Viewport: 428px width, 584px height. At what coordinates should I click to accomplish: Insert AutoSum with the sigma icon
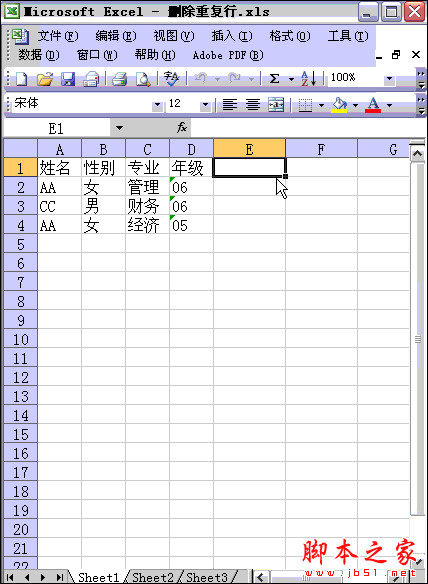275,79
